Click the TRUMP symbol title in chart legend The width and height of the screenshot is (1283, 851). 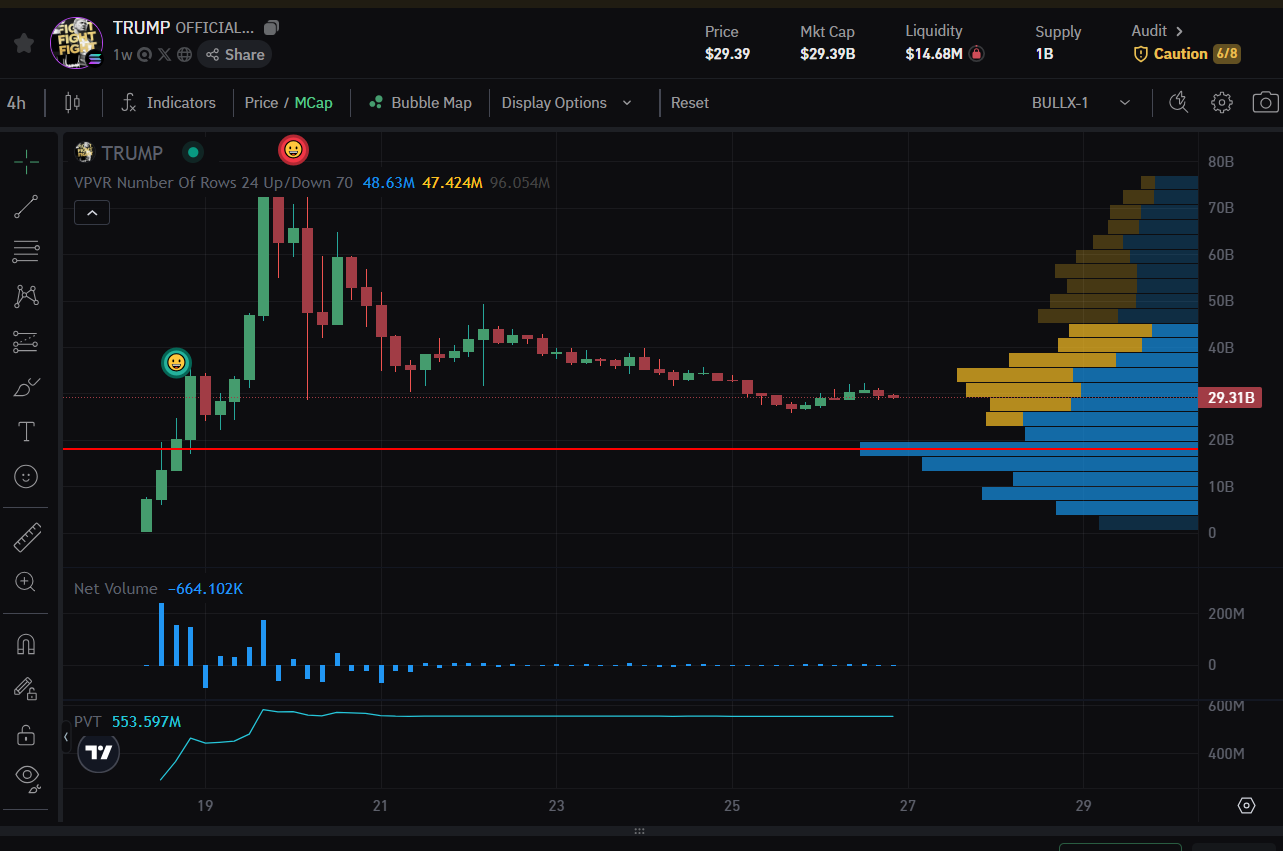tap(133, 153)
